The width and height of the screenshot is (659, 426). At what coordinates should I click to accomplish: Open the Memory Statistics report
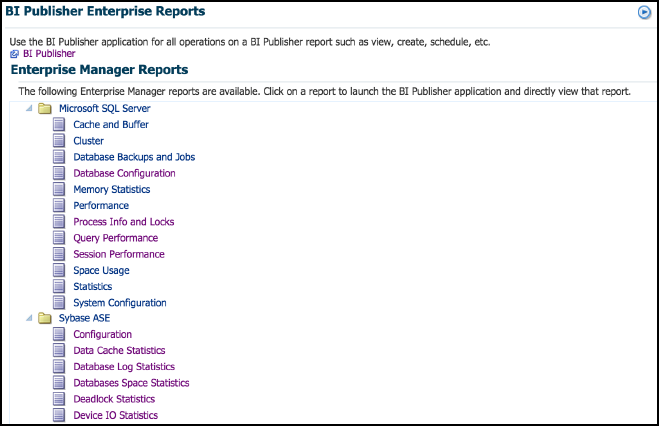(x=112, y=189)
